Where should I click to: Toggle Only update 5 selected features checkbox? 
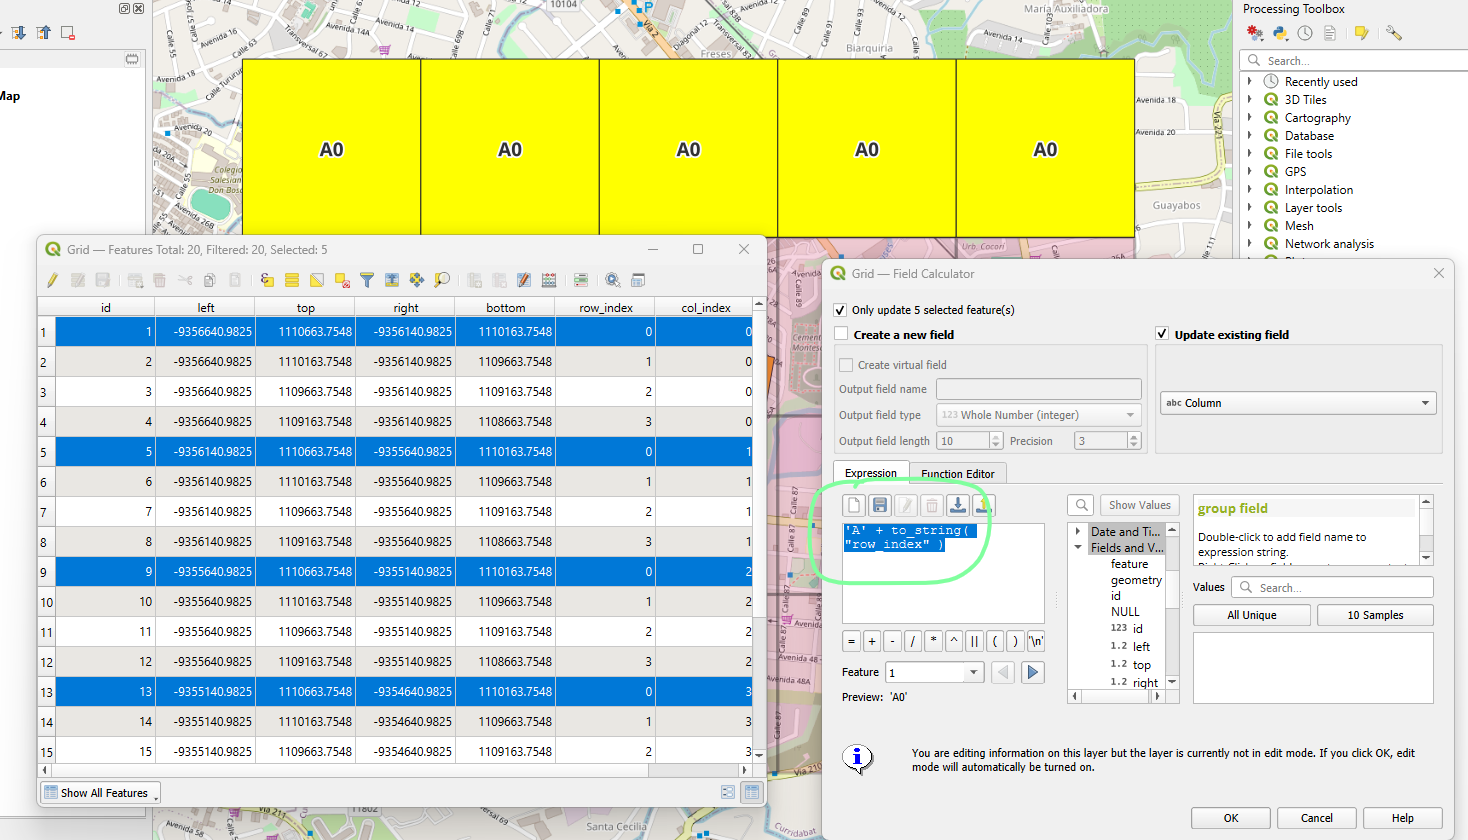(x=841, y=310)
